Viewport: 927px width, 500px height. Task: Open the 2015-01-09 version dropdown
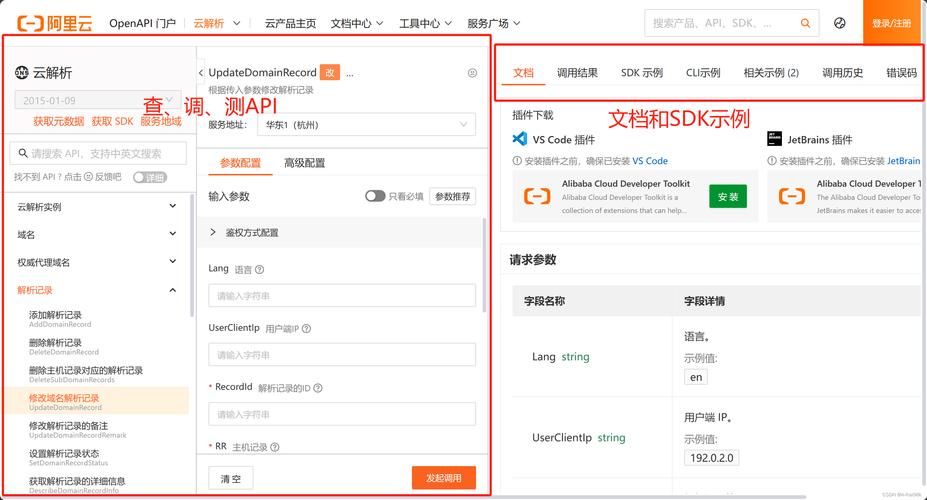[x=98, y=100]
